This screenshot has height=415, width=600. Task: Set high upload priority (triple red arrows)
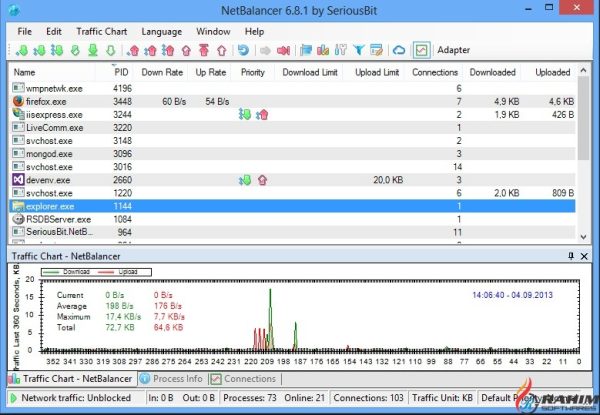tap(168, 50)
